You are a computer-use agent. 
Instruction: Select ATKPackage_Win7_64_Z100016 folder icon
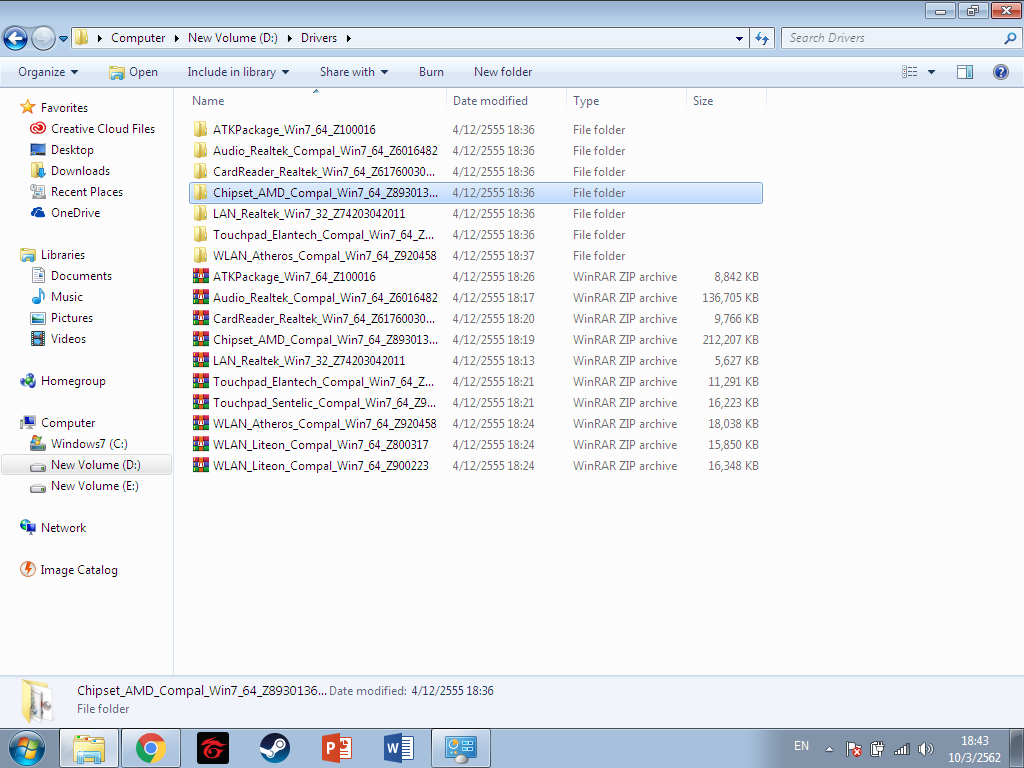click(200, 129)
